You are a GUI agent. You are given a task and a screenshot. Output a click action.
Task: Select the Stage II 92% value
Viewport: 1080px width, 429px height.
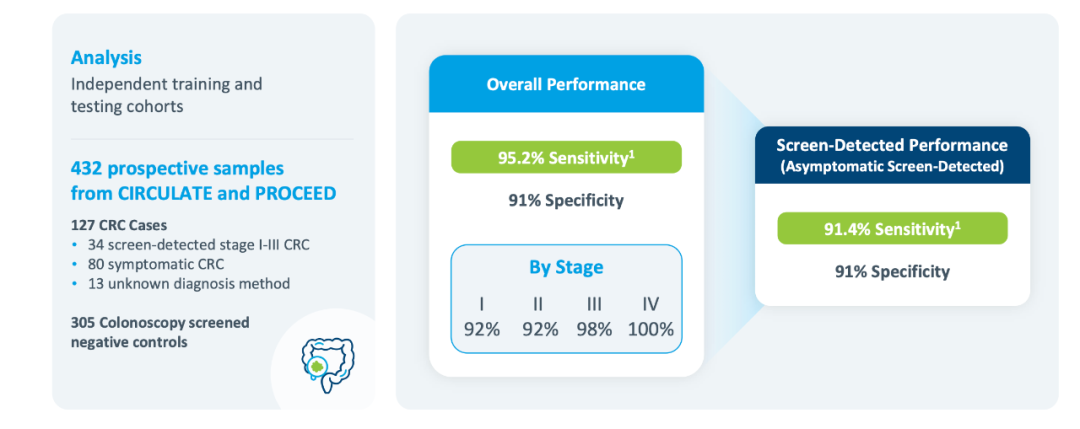[540, 329]
